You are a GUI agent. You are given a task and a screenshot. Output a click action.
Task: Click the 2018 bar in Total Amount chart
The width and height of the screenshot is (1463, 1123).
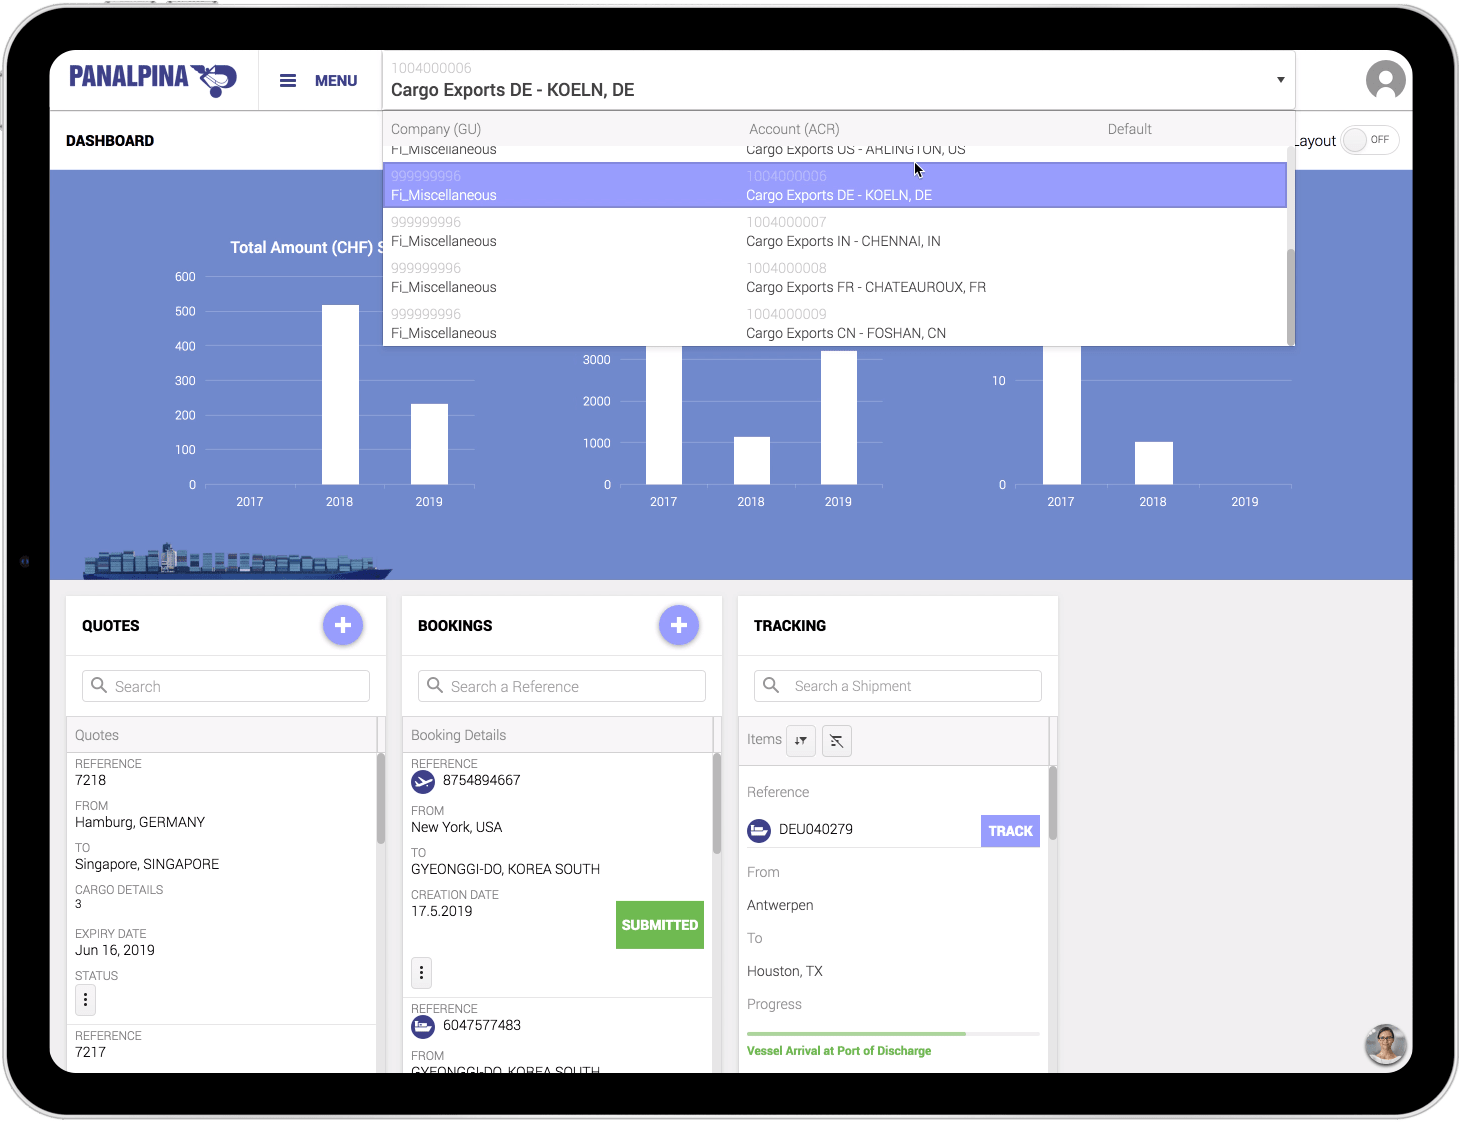pyautogui.click(x=340, y=395)
